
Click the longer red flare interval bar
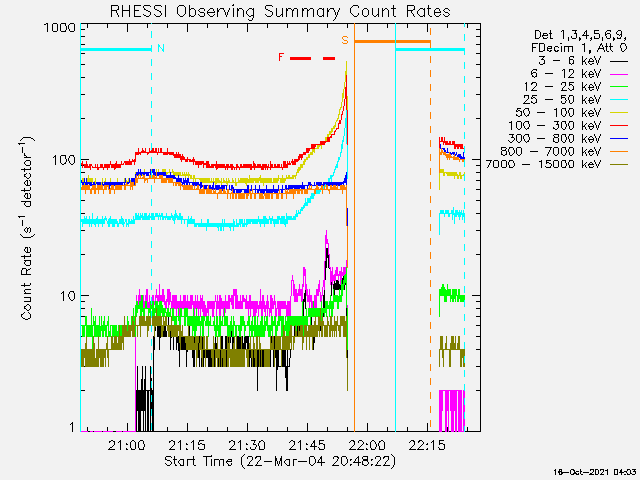[300, 58]
